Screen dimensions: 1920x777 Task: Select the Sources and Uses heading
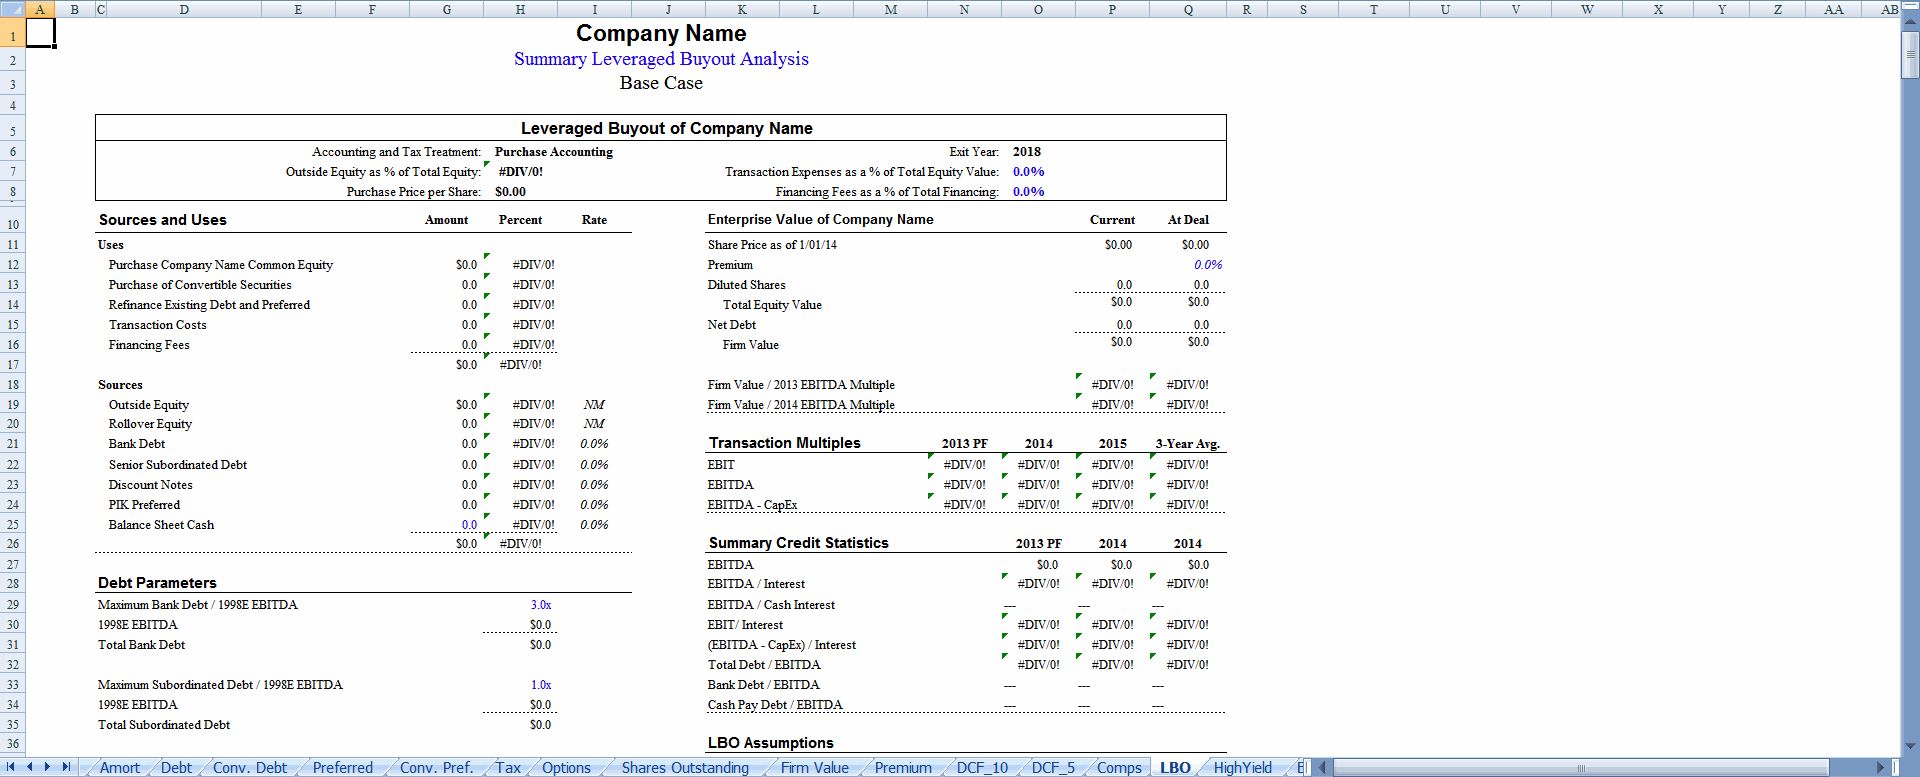163,220
